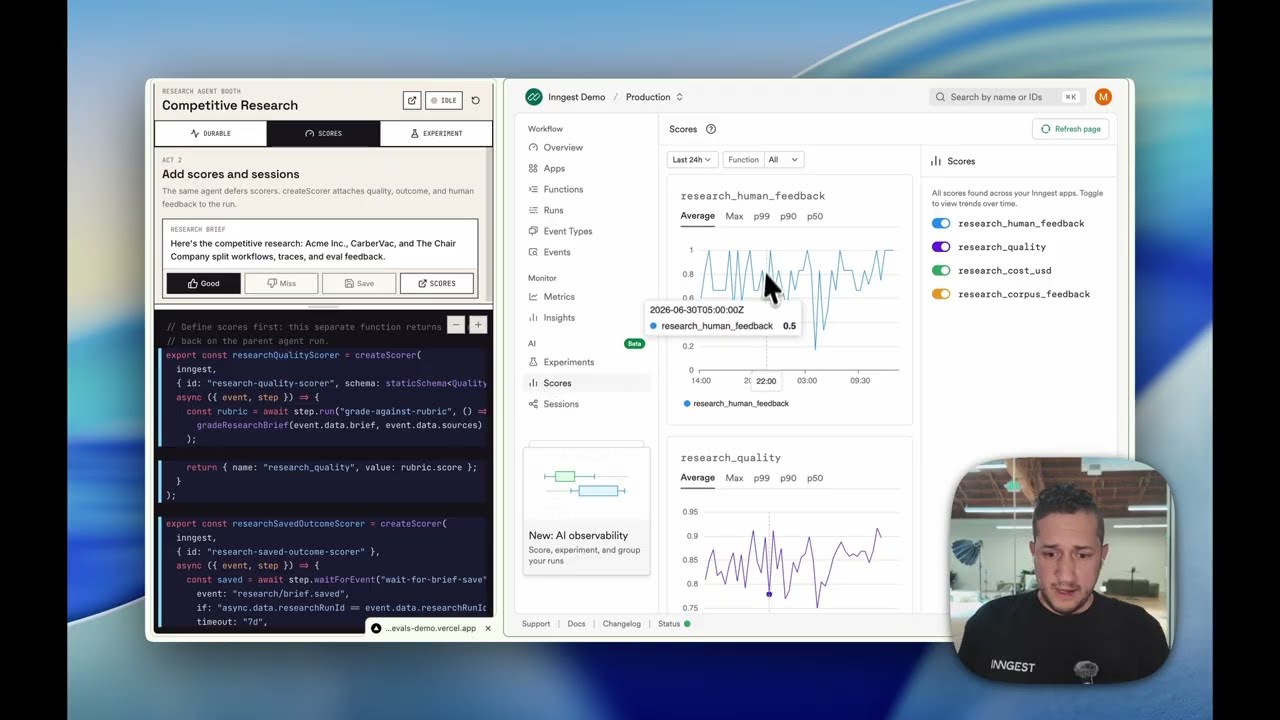The width and height of the screenshot is (1280, 720).
Task: Toggle research_cost_usd score switch
Action: [940, 270]
